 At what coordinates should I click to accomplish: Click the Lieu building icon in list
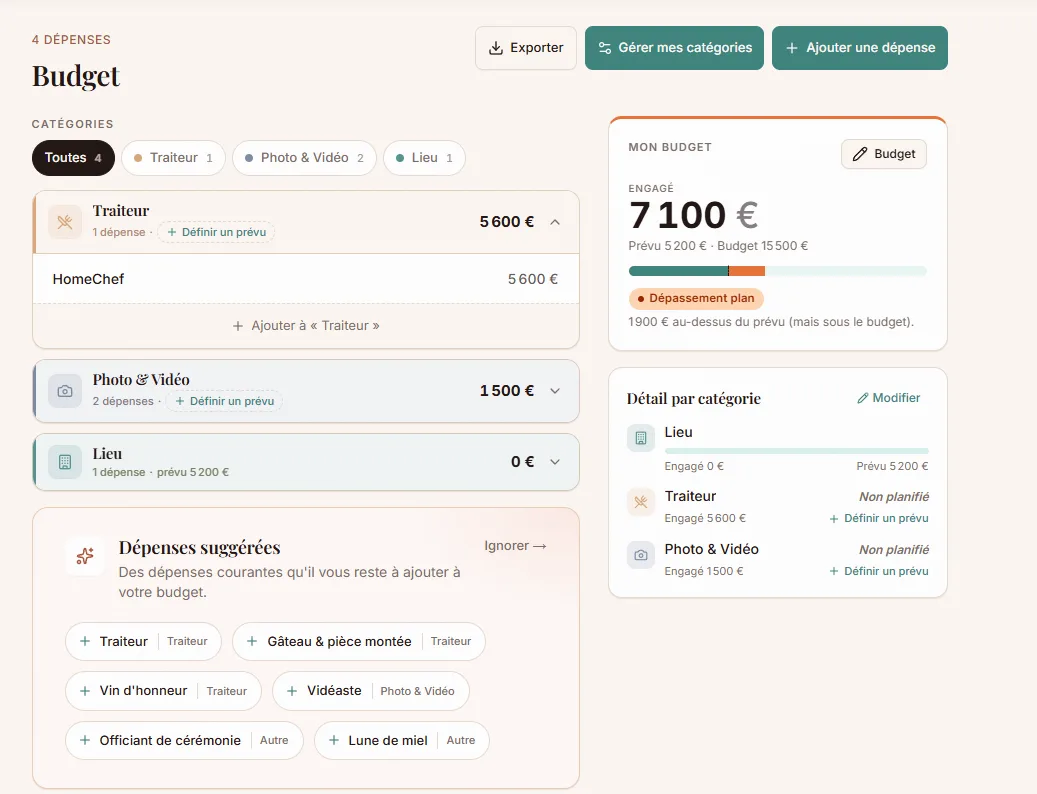tap(65, 462)
